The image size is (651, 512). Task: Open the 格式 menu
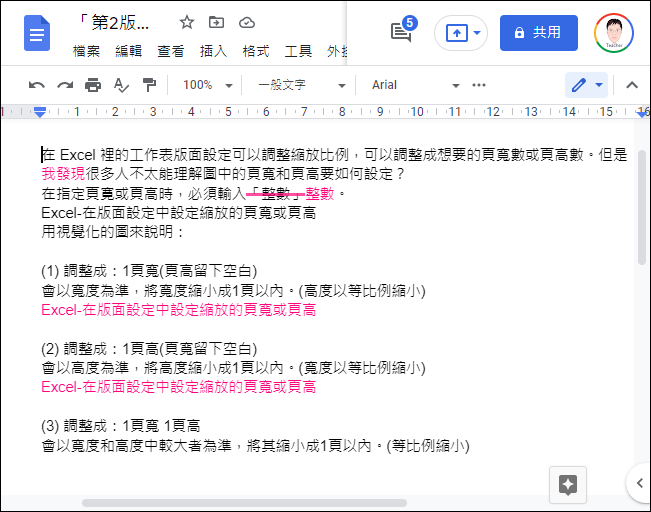coord(256,51)
